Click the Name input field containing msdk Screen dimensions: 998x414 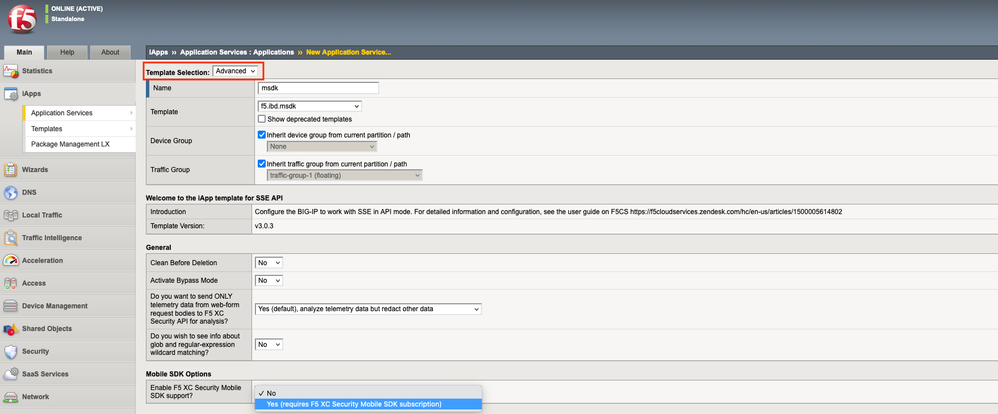(x=318, y=89)
